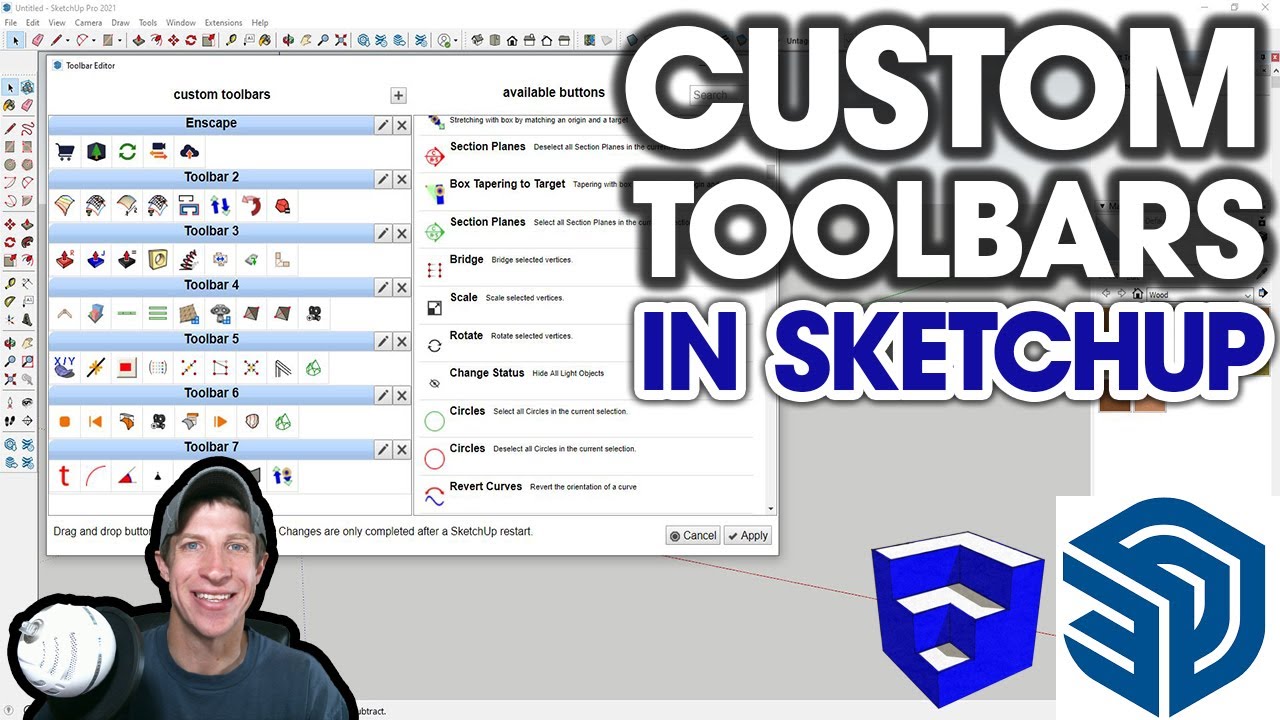Open 3D Warehouse from top toolbar
Image resolution: width=1280 pixels, height=720 pixels.
coord(363,40)
